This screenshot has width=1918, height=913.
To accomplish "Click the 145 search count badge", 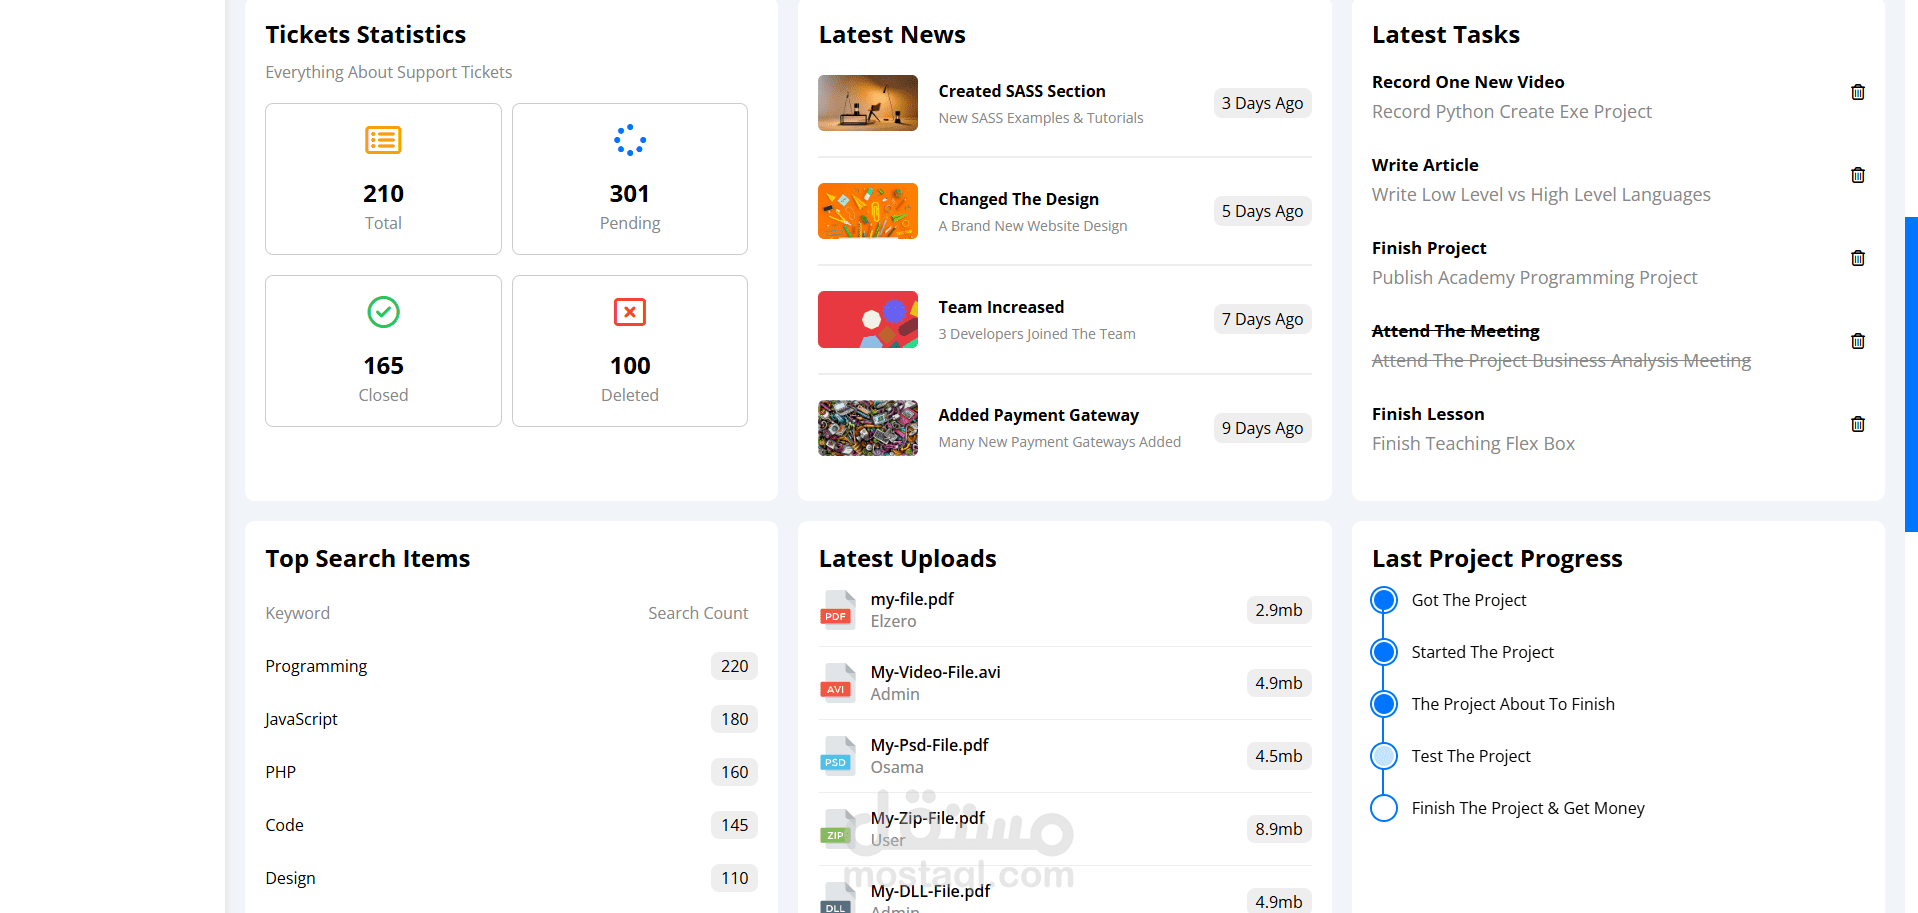I will (734, 825).
